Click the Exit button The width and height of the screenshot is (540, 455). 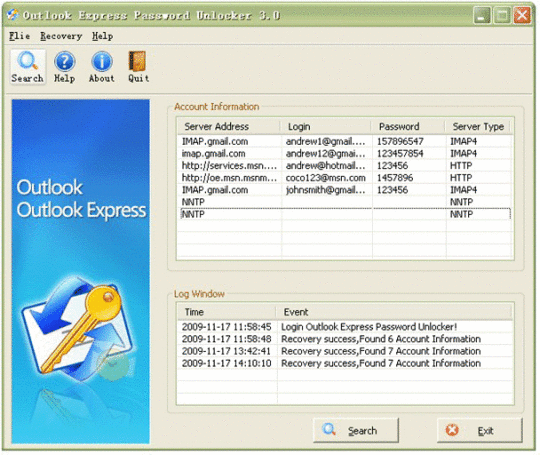[x=480, y=430]
